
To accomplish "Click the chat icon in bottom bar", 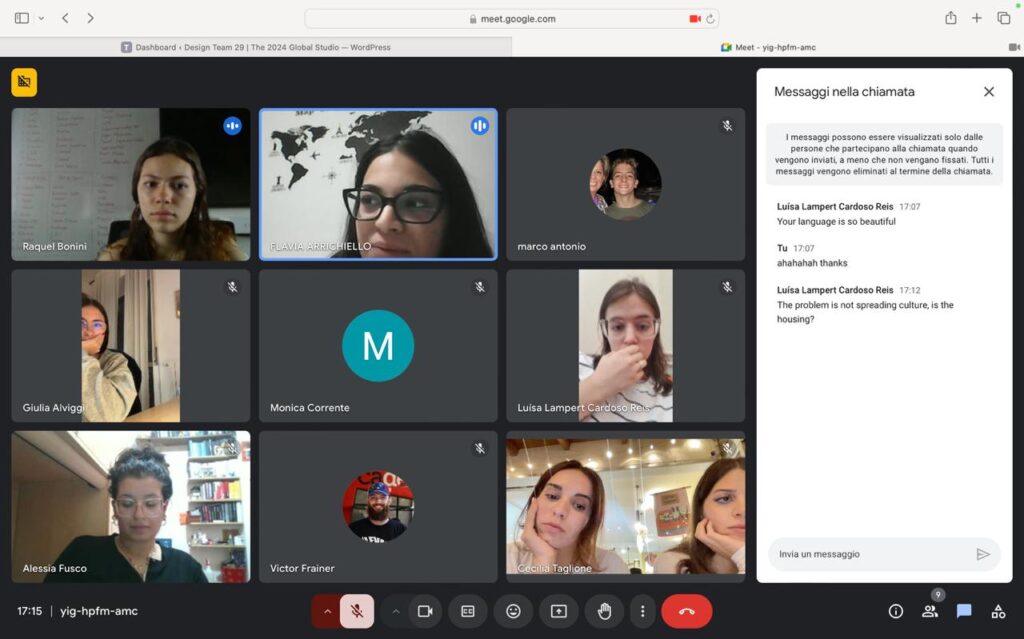I will [964, 611].
